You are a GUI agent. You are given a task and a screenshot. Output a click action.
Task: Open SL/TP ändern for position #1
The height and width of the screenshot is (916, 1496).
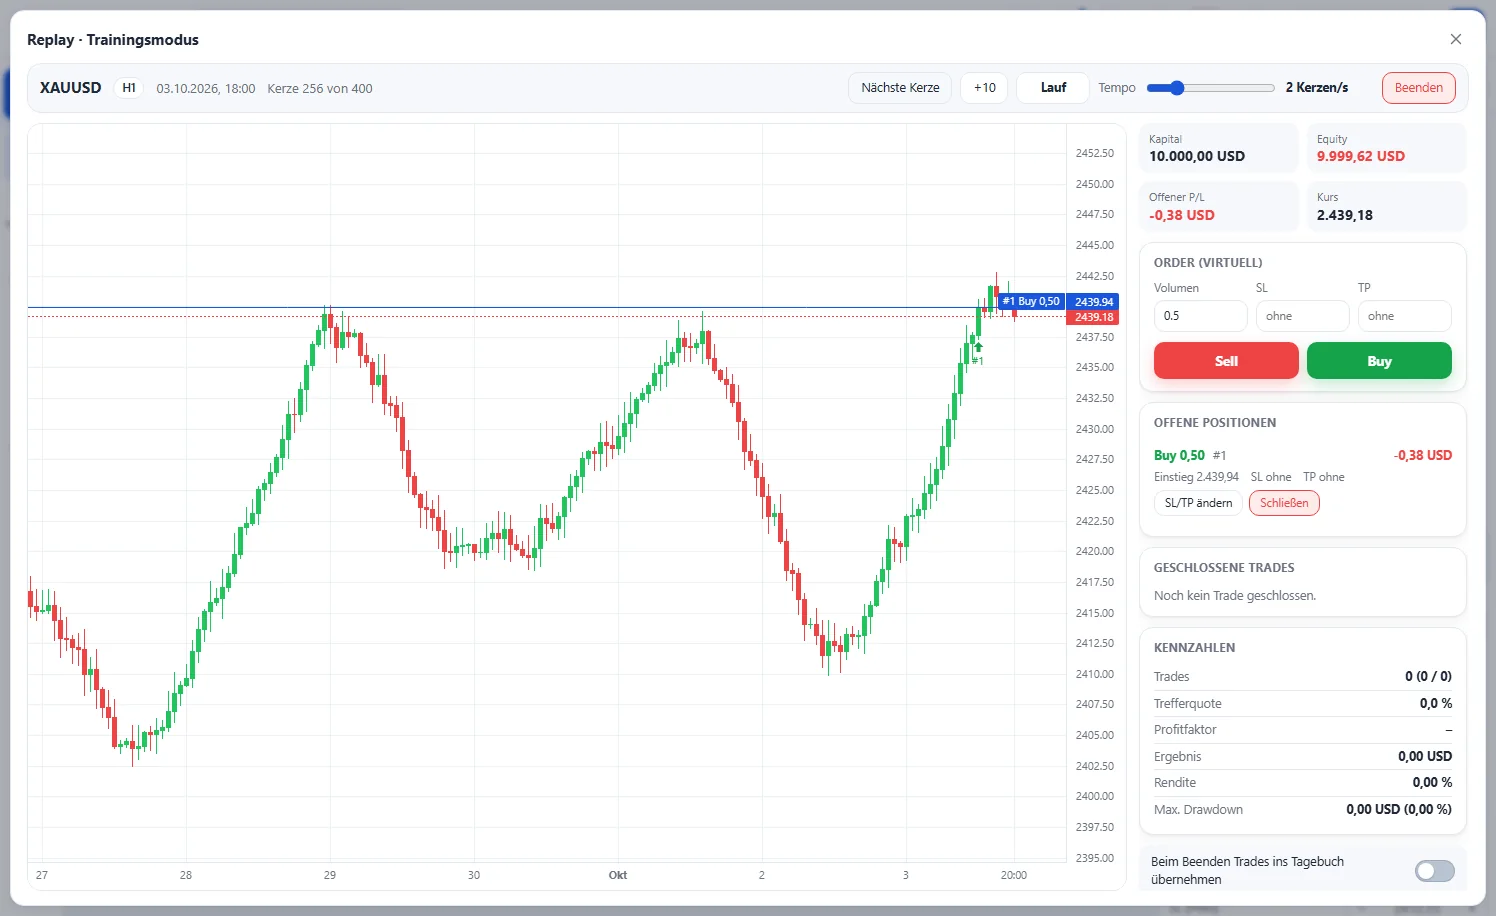pyautogui.click(x=1198, y=503)
